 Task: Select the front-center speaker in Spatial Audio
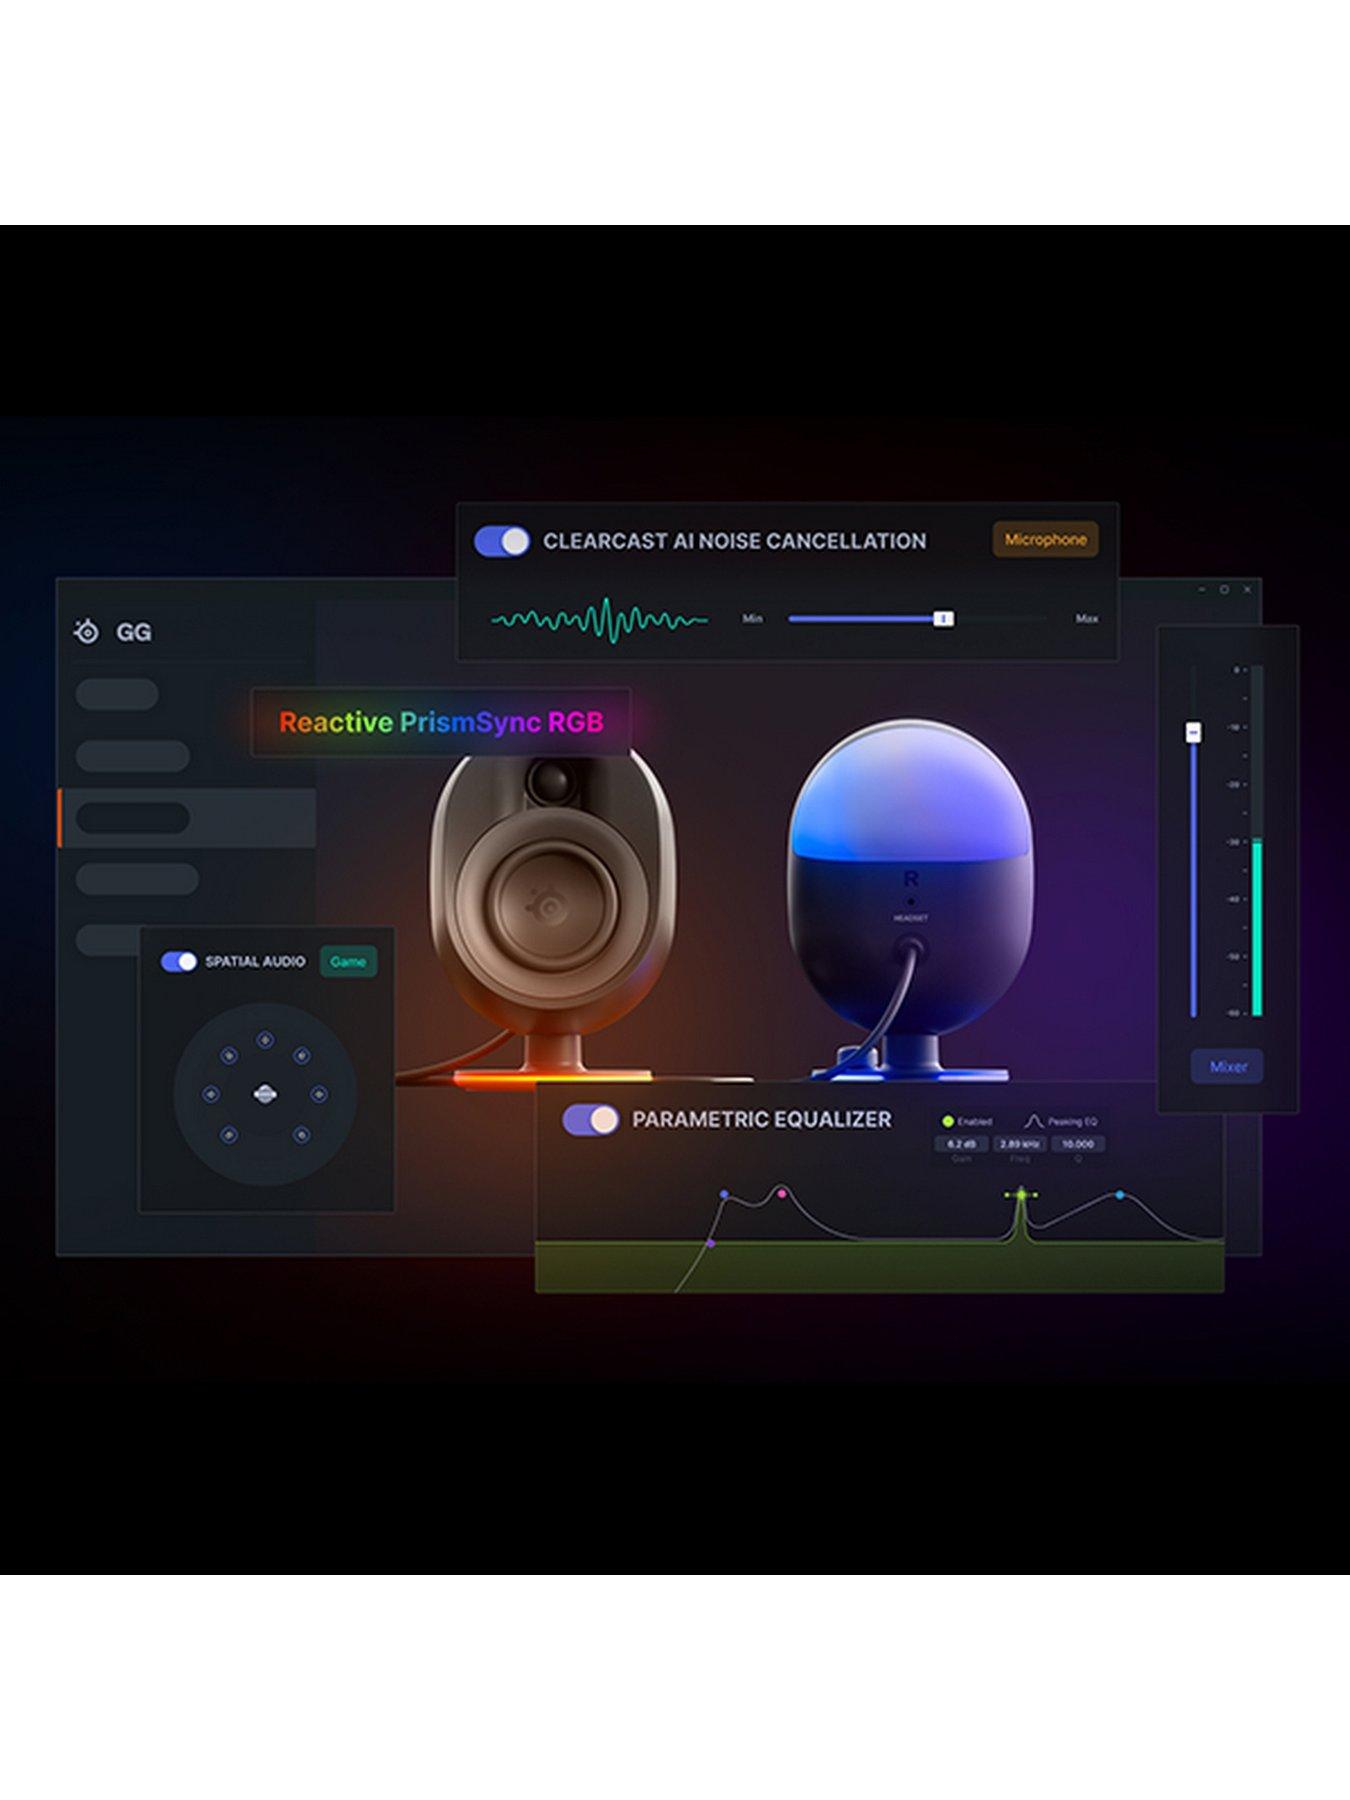click(265, 1040)
